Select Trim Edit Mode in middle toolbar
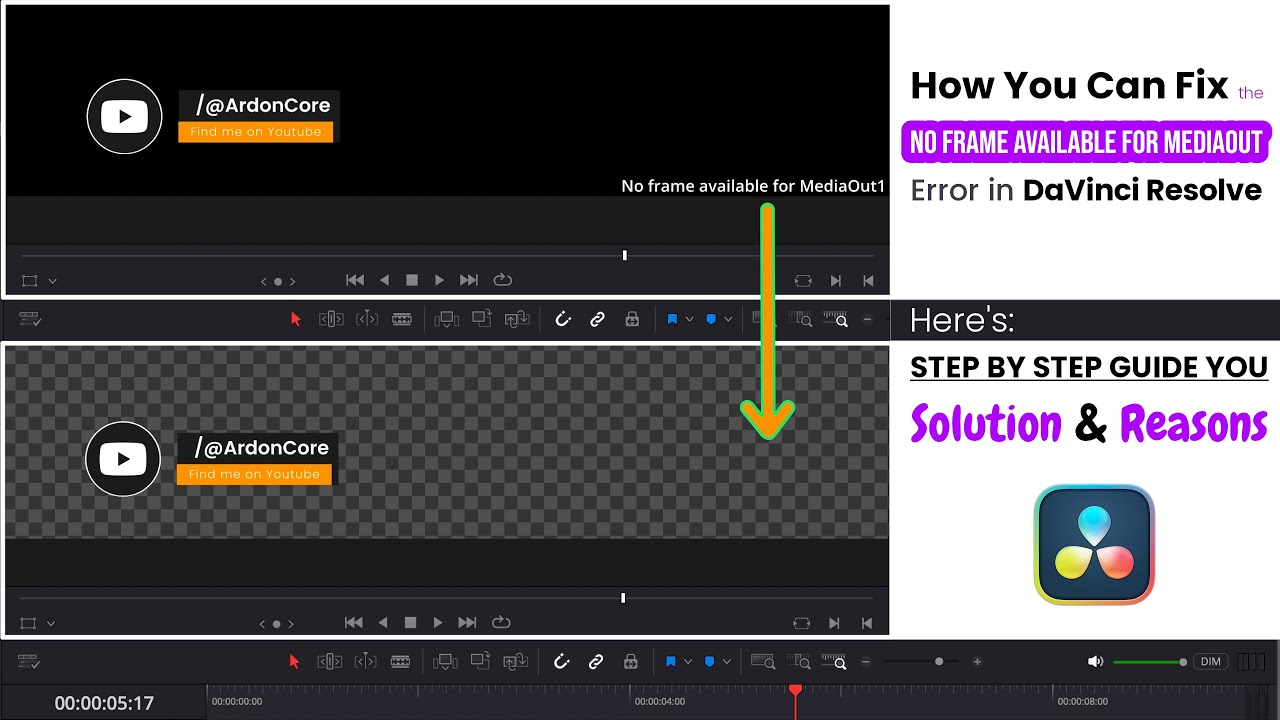This screenshot has width=1280, height=720. click(x=332, y=319)
